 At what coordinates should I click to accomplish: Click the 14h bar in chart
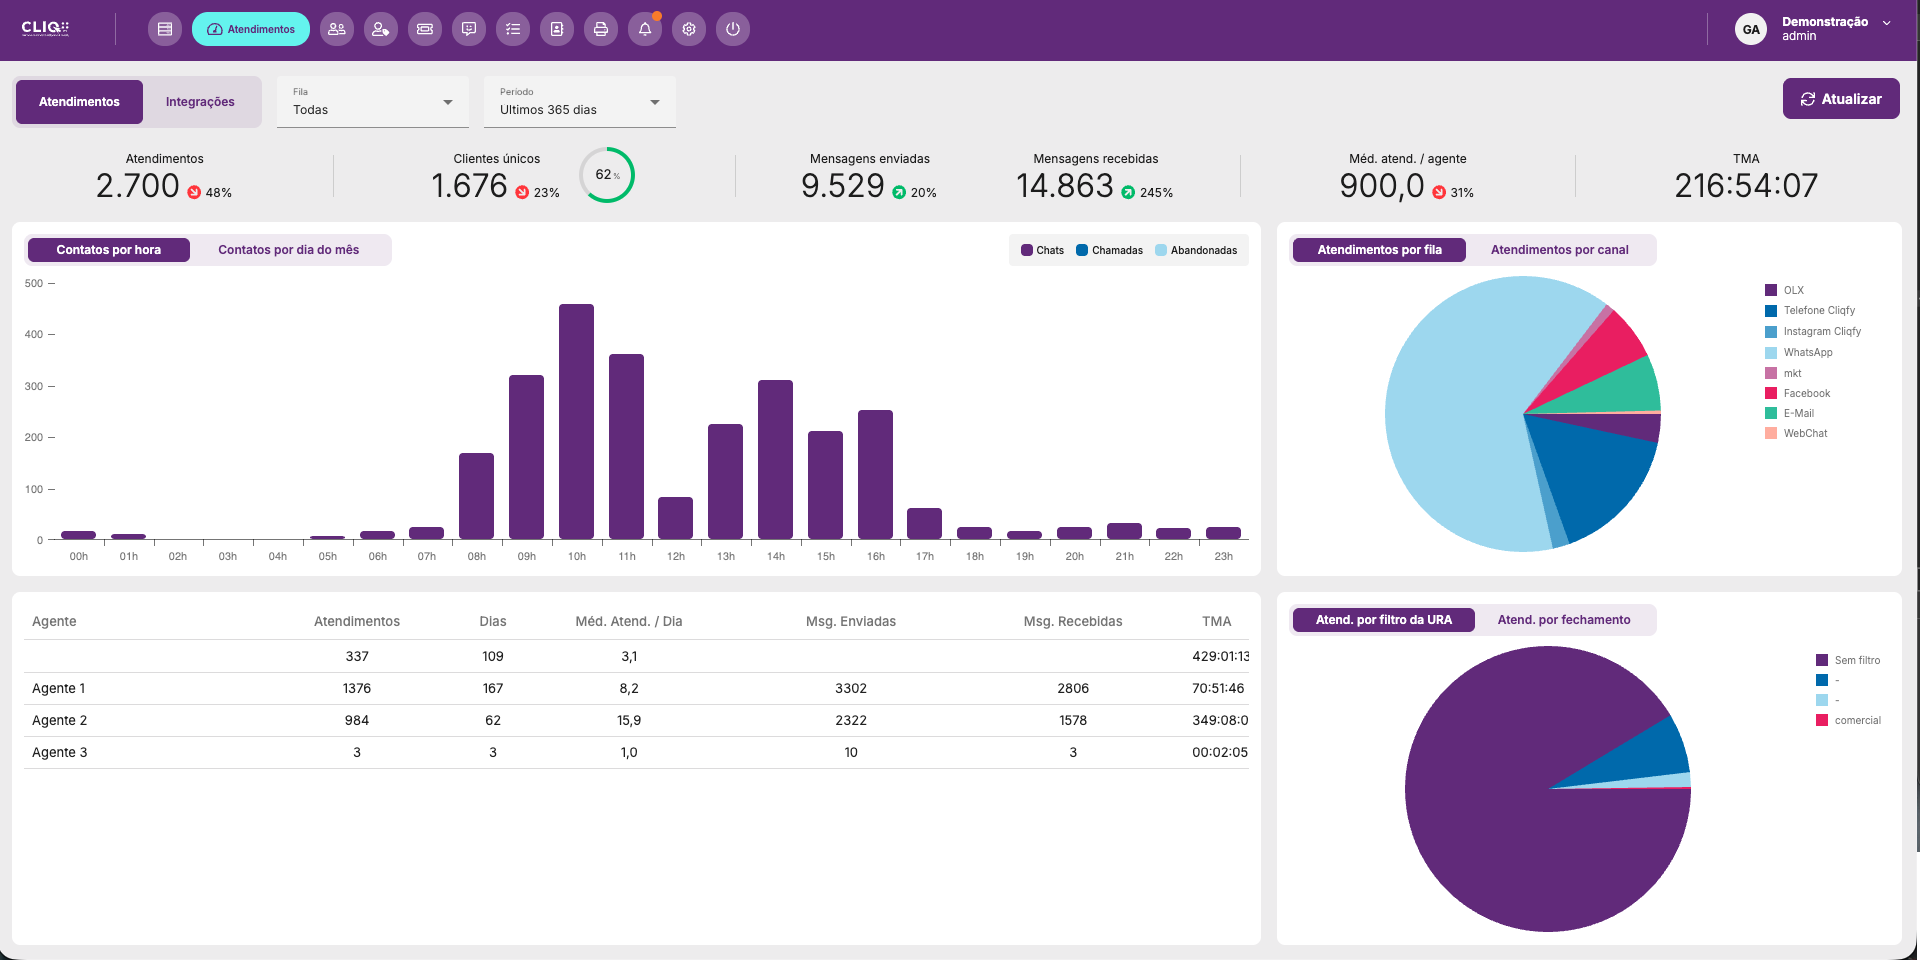click(x=776, y=460)
